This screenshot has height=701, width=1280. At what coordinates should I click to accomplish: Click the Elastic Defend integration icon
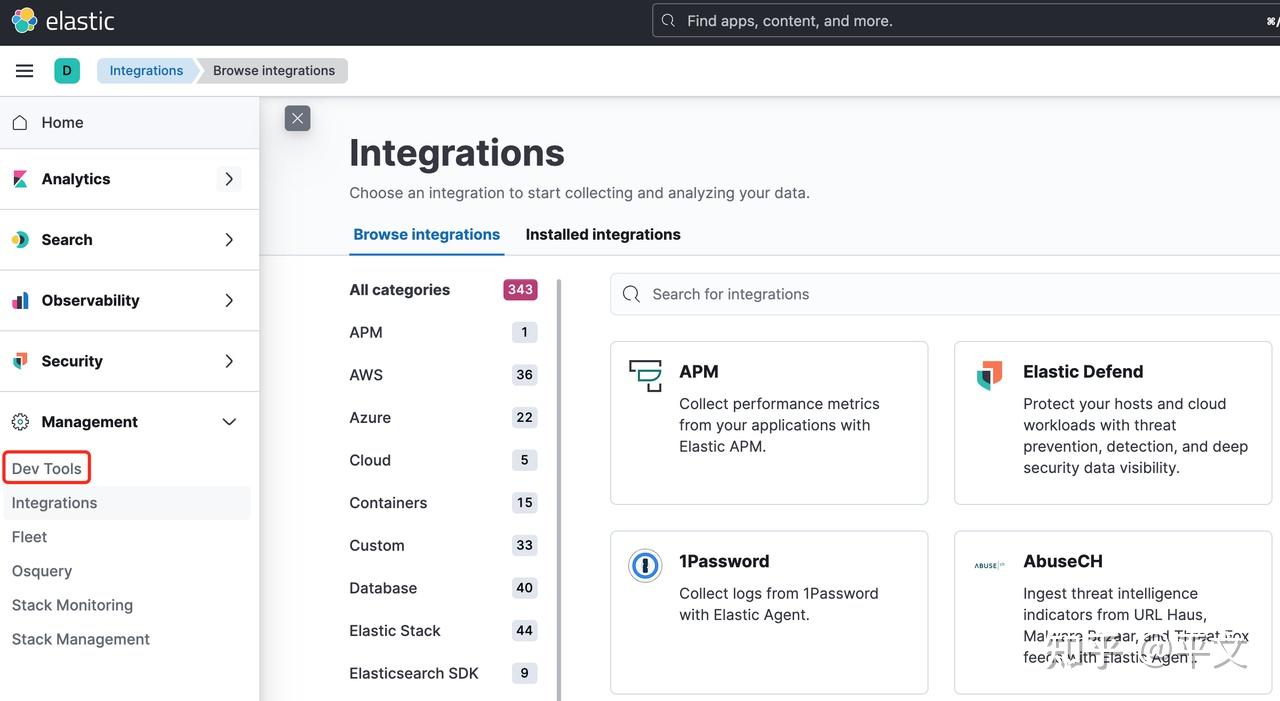click(x=989, y=375)
